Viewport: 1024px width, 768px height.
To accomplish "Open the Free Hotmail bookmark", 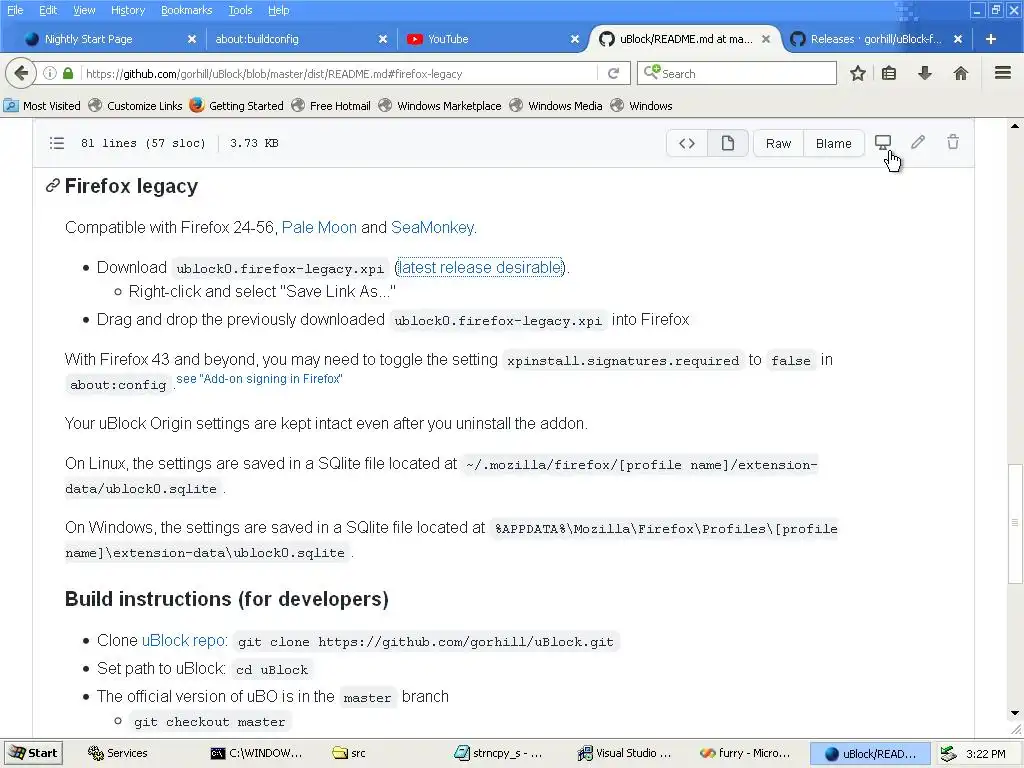I will [331, 106].
